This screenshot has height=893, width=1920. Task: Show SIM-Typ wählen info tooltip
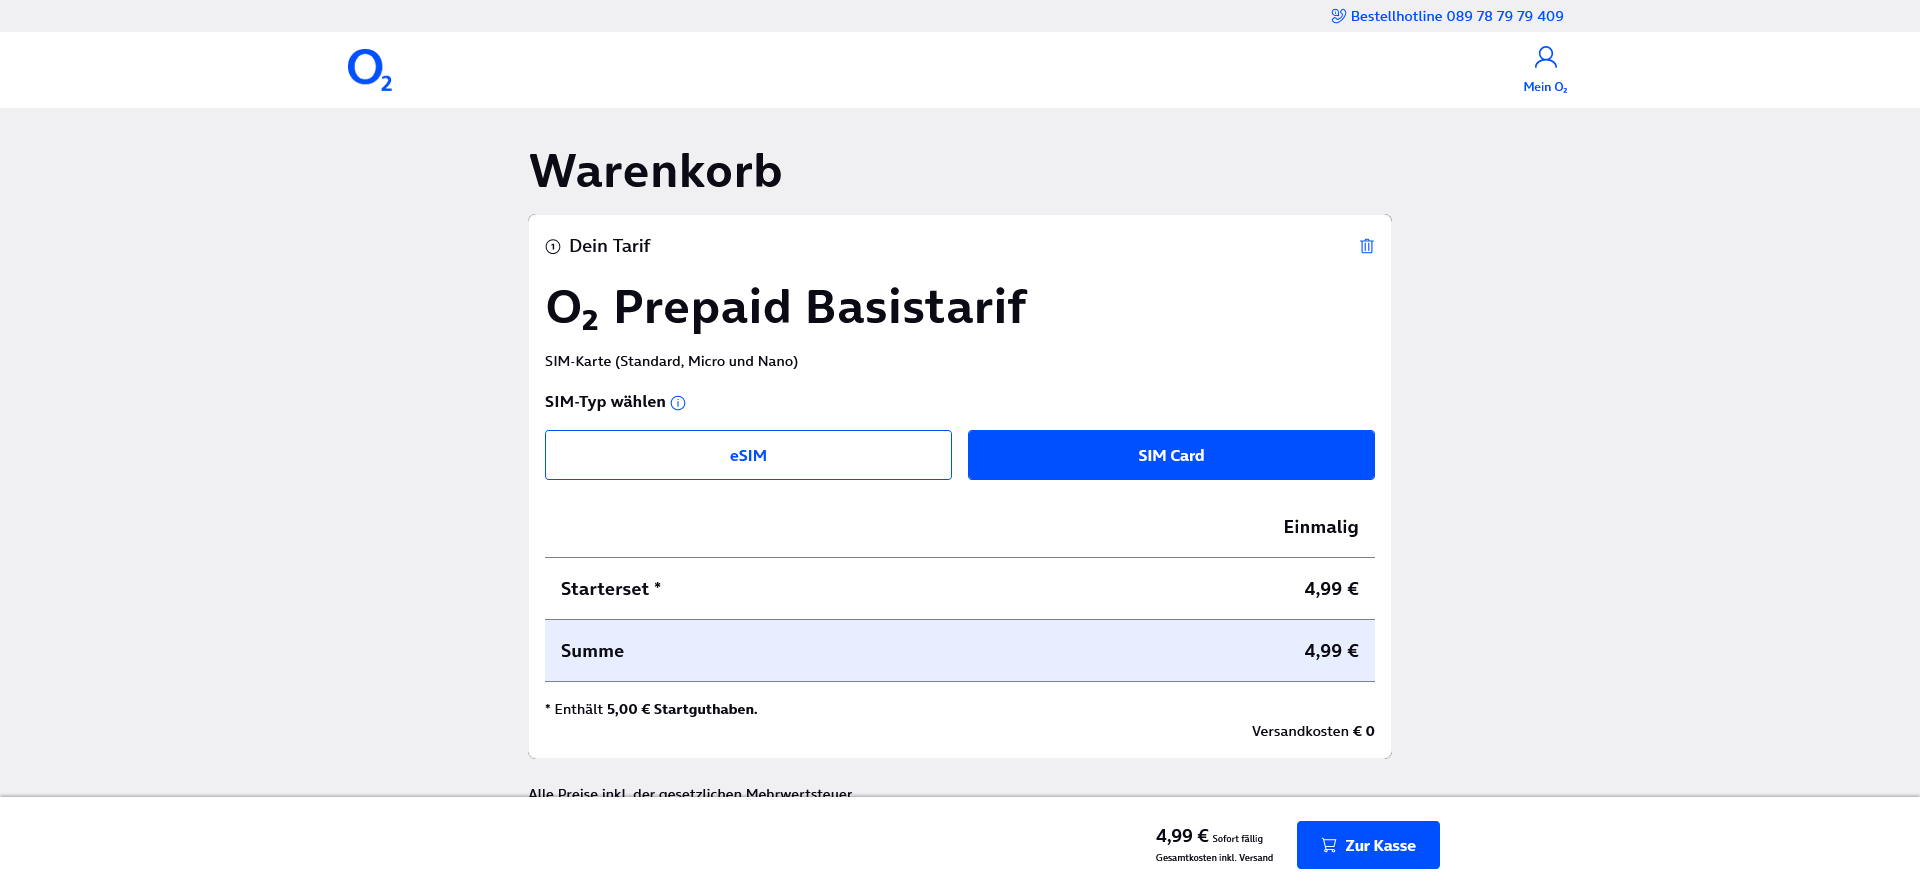pyautogui.click(x=678, y=403)
